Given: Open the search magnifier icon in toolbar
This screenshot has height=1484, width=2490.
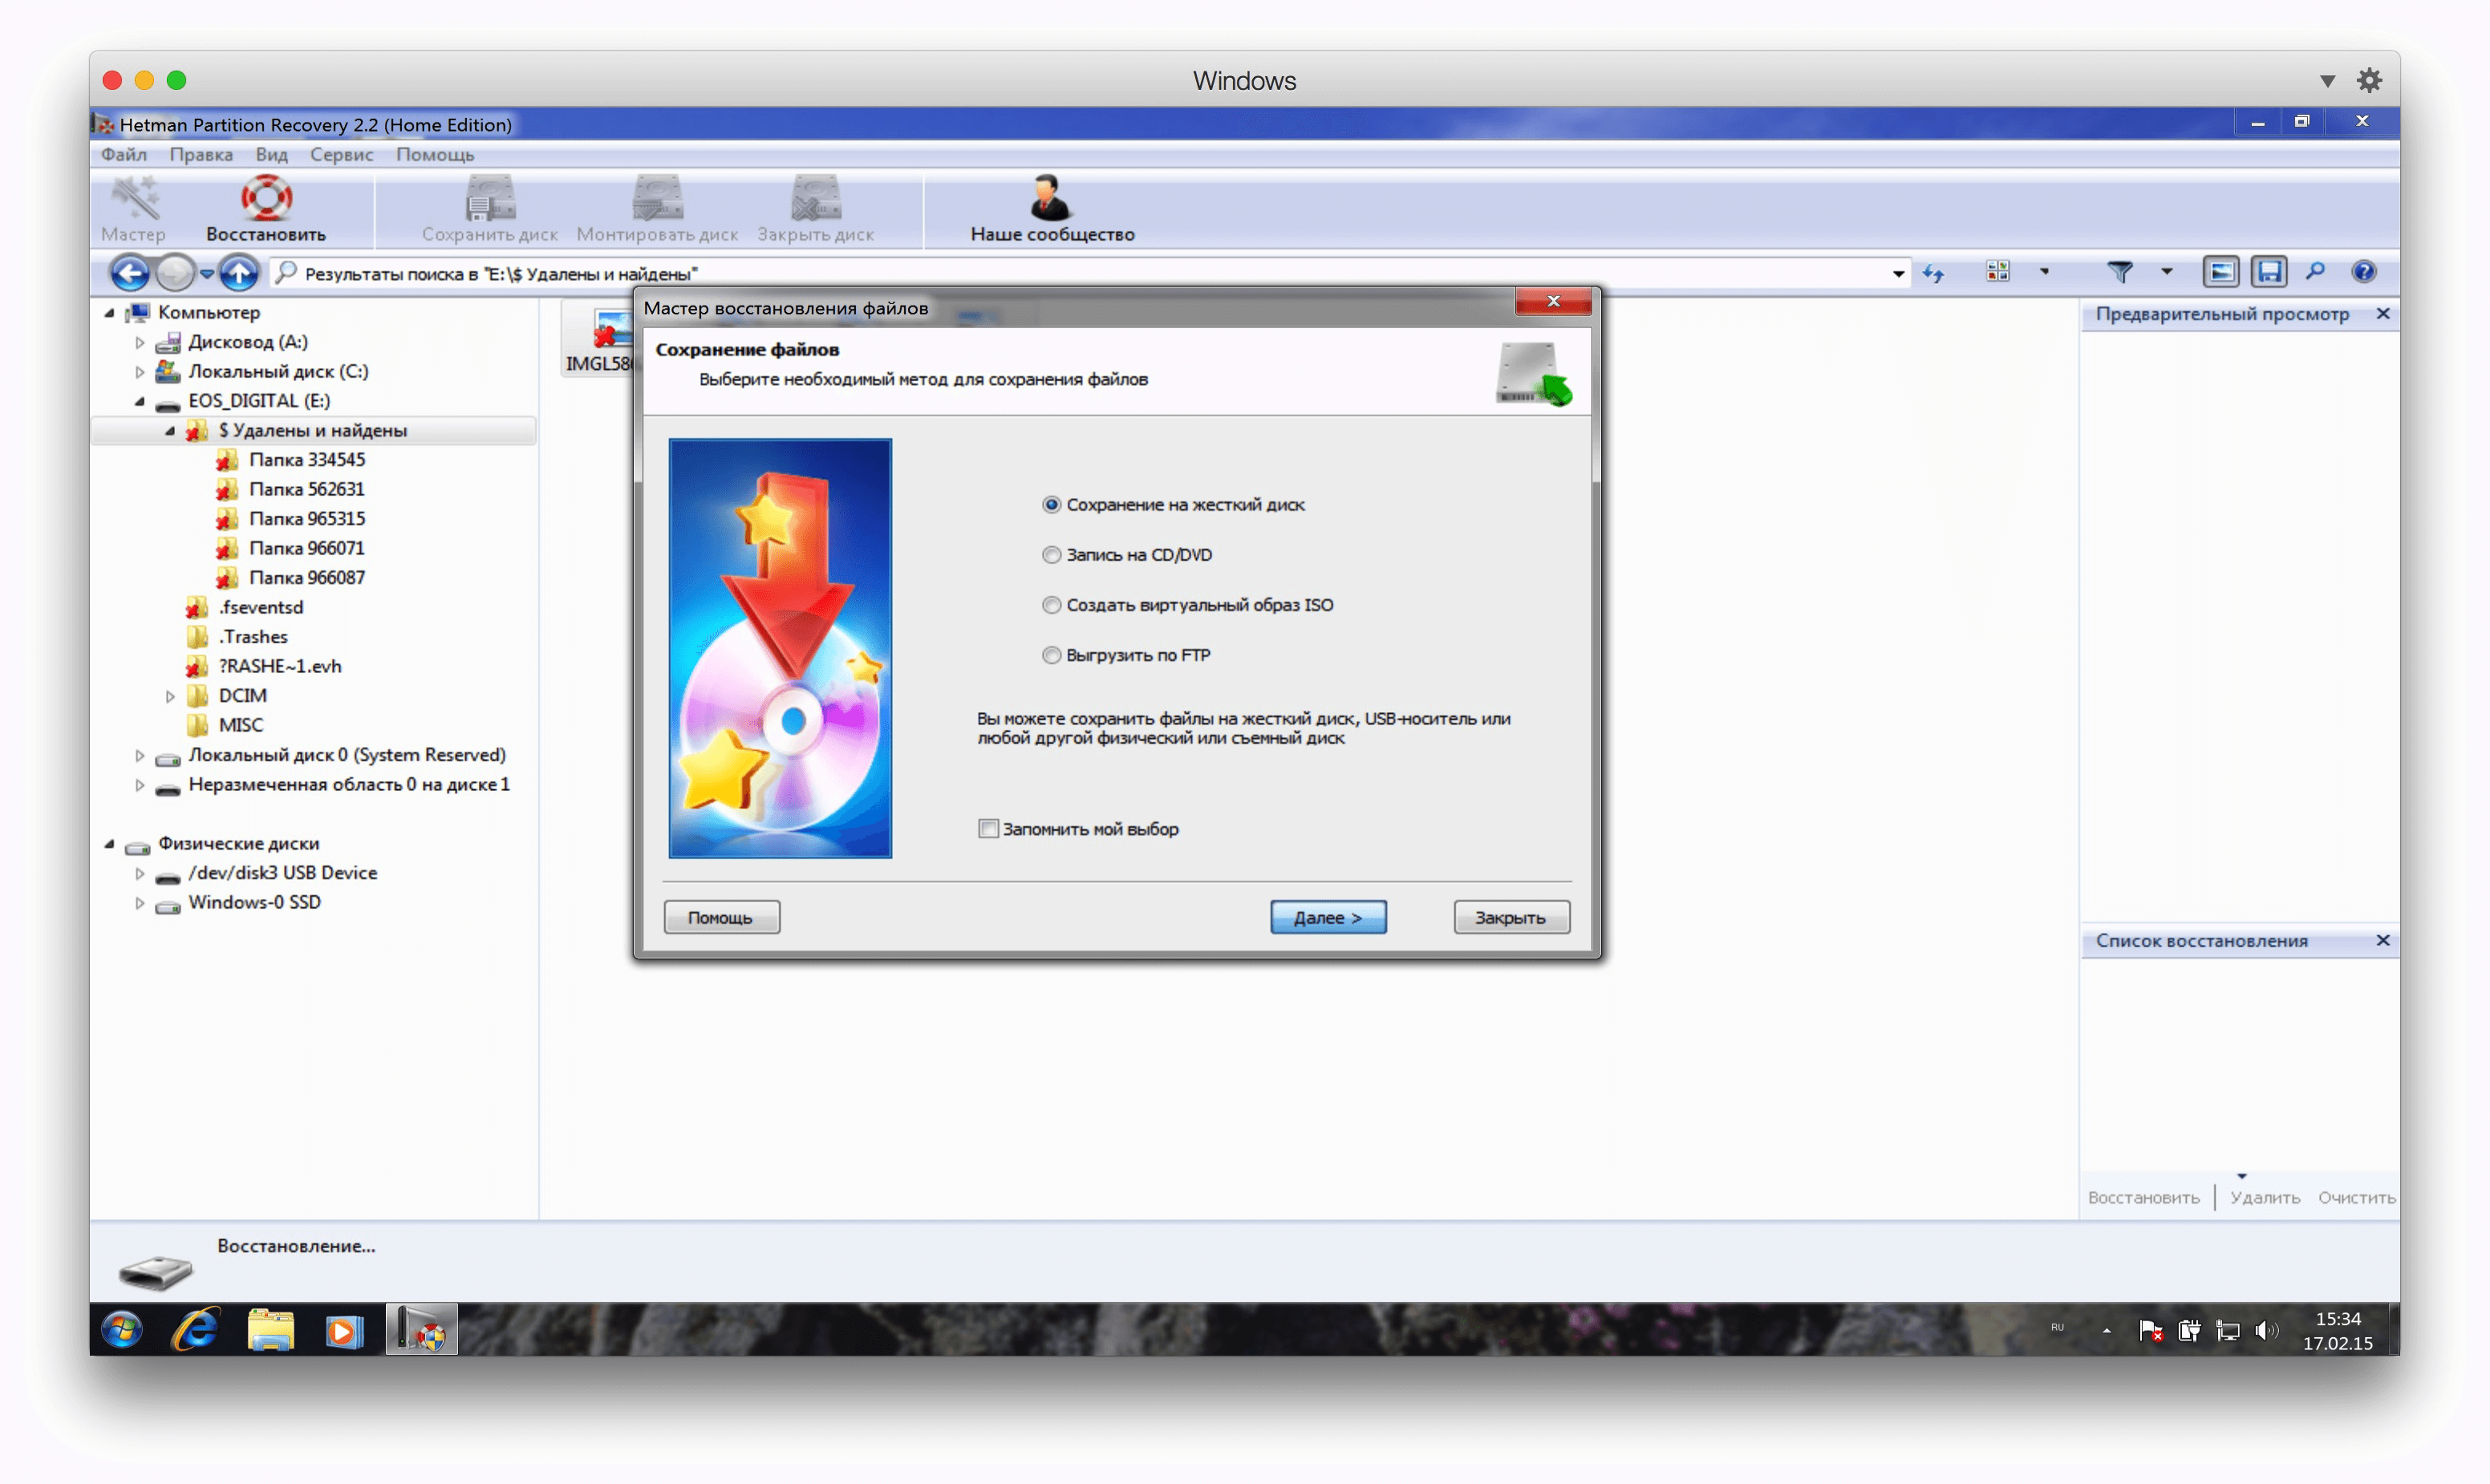Looking at the screenshot, I should tap(2315, 272).
